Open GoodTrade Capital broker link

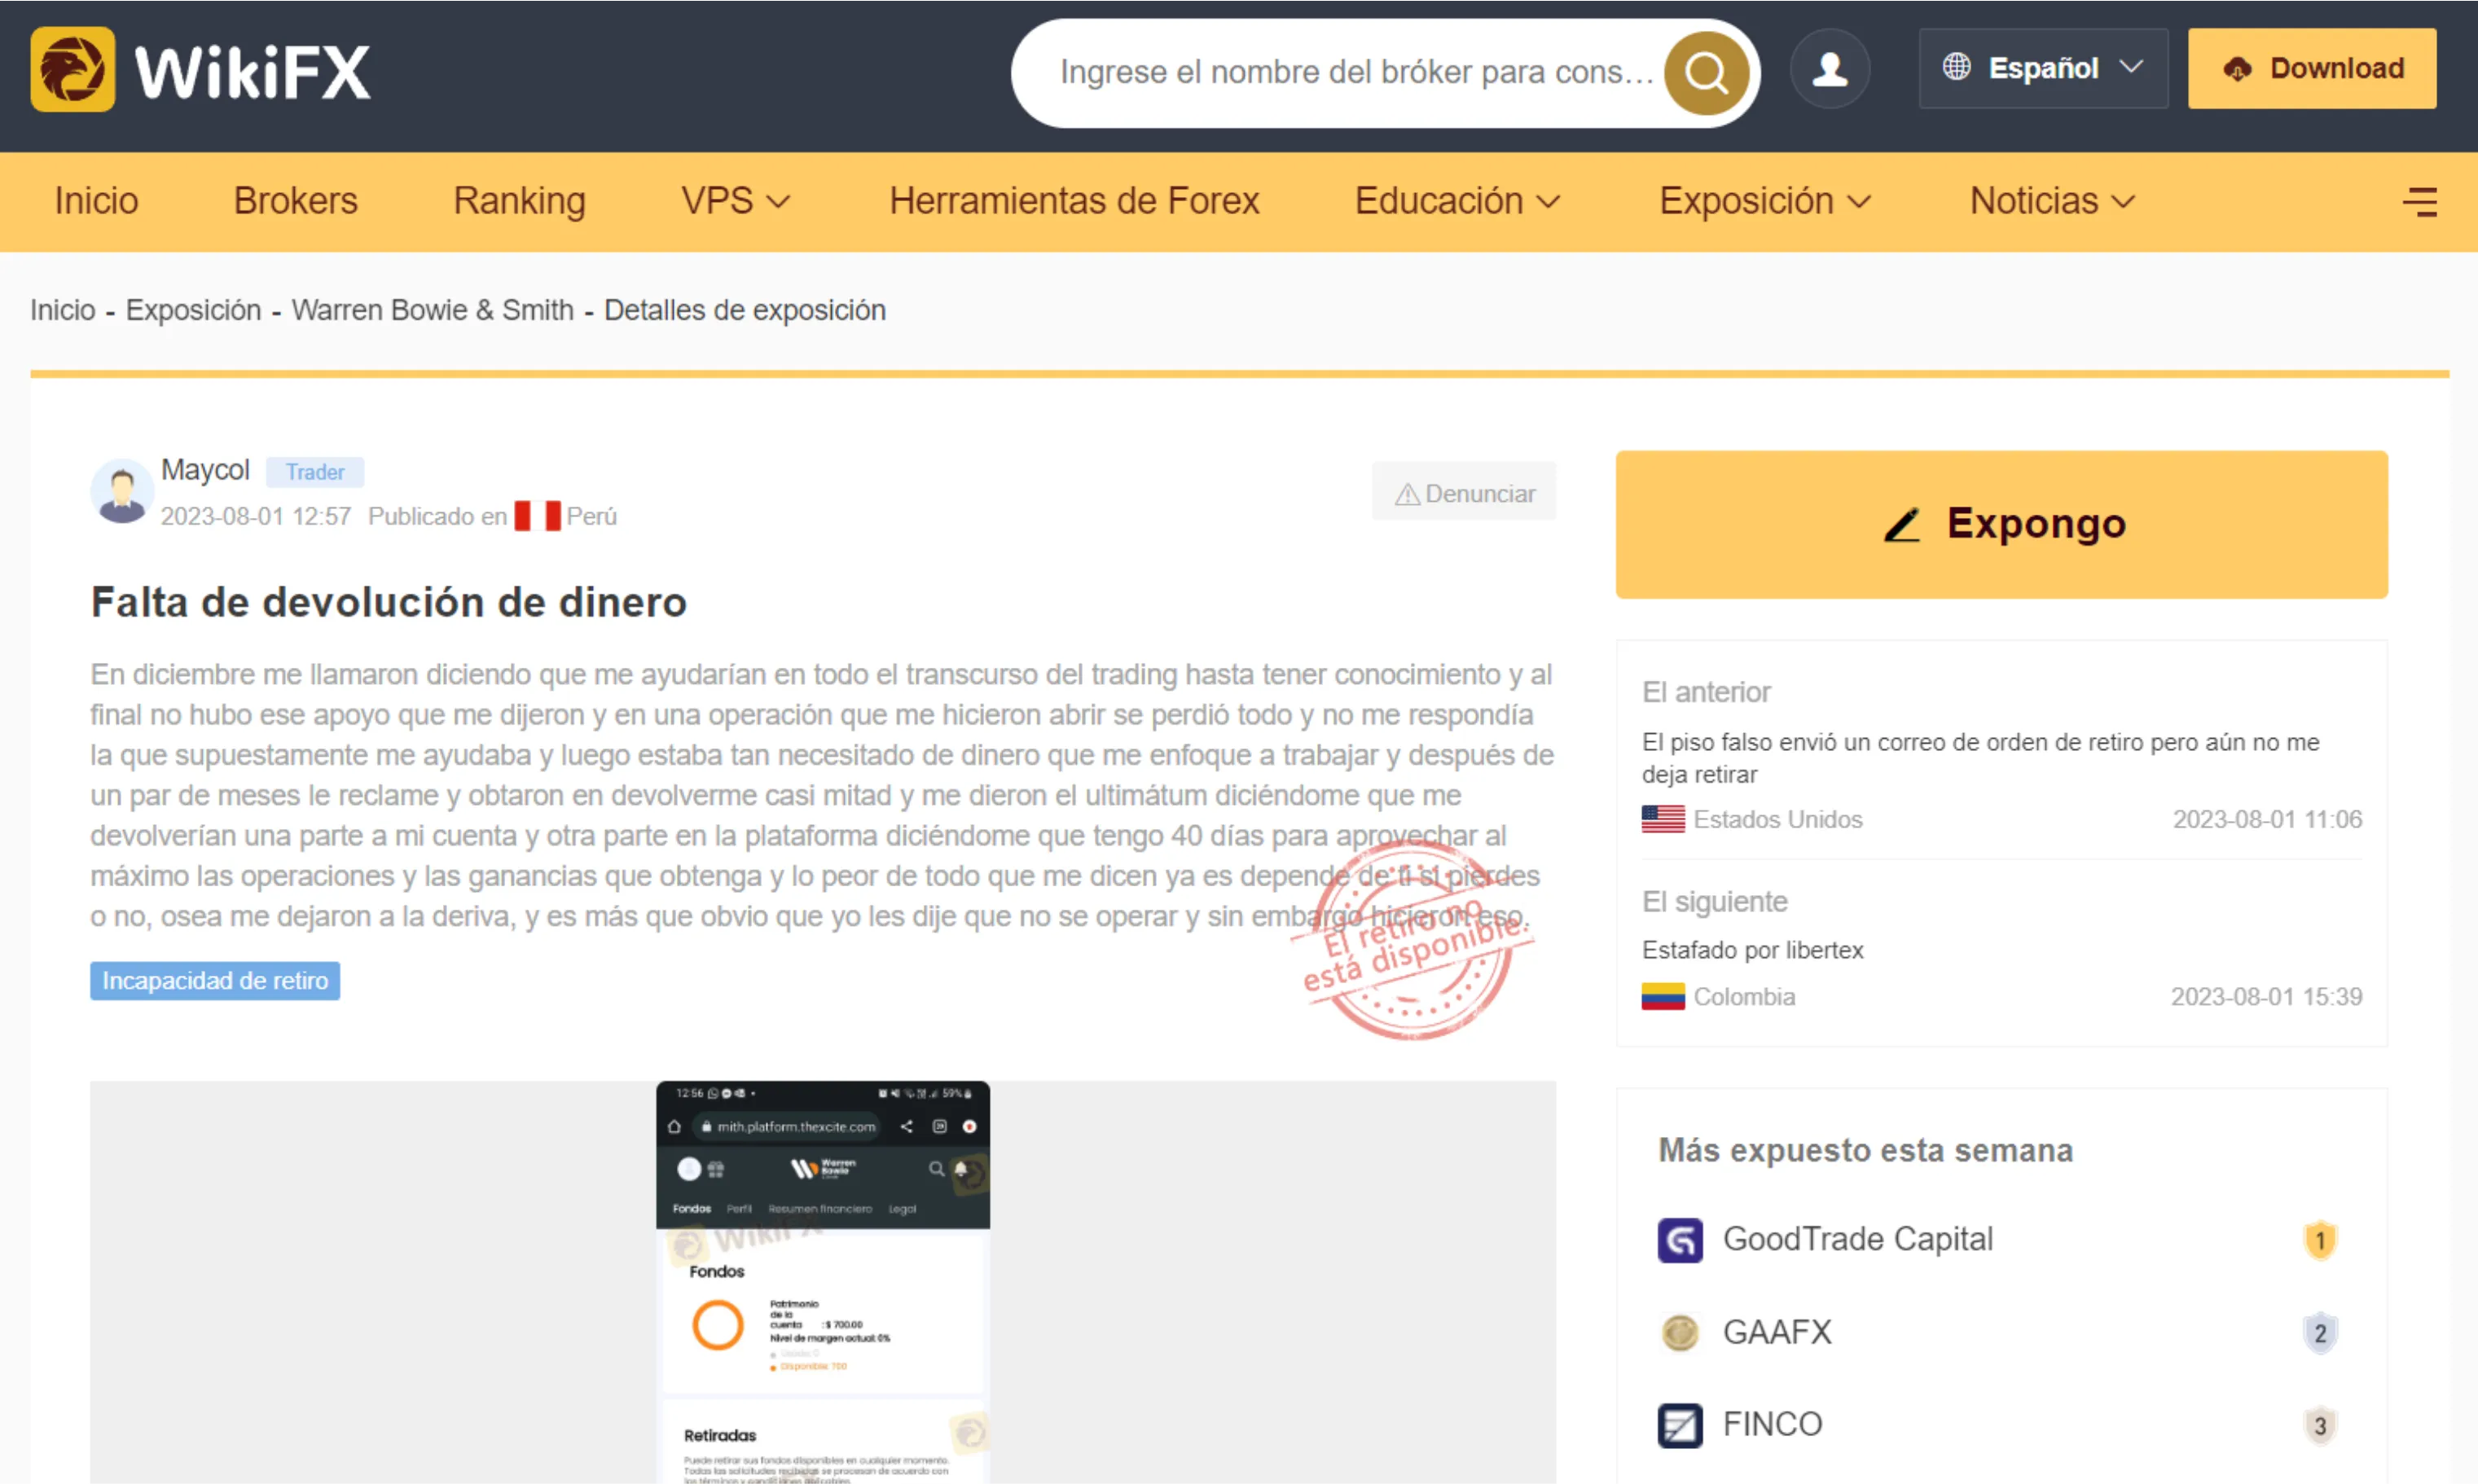click(x=1857, y=1239)
